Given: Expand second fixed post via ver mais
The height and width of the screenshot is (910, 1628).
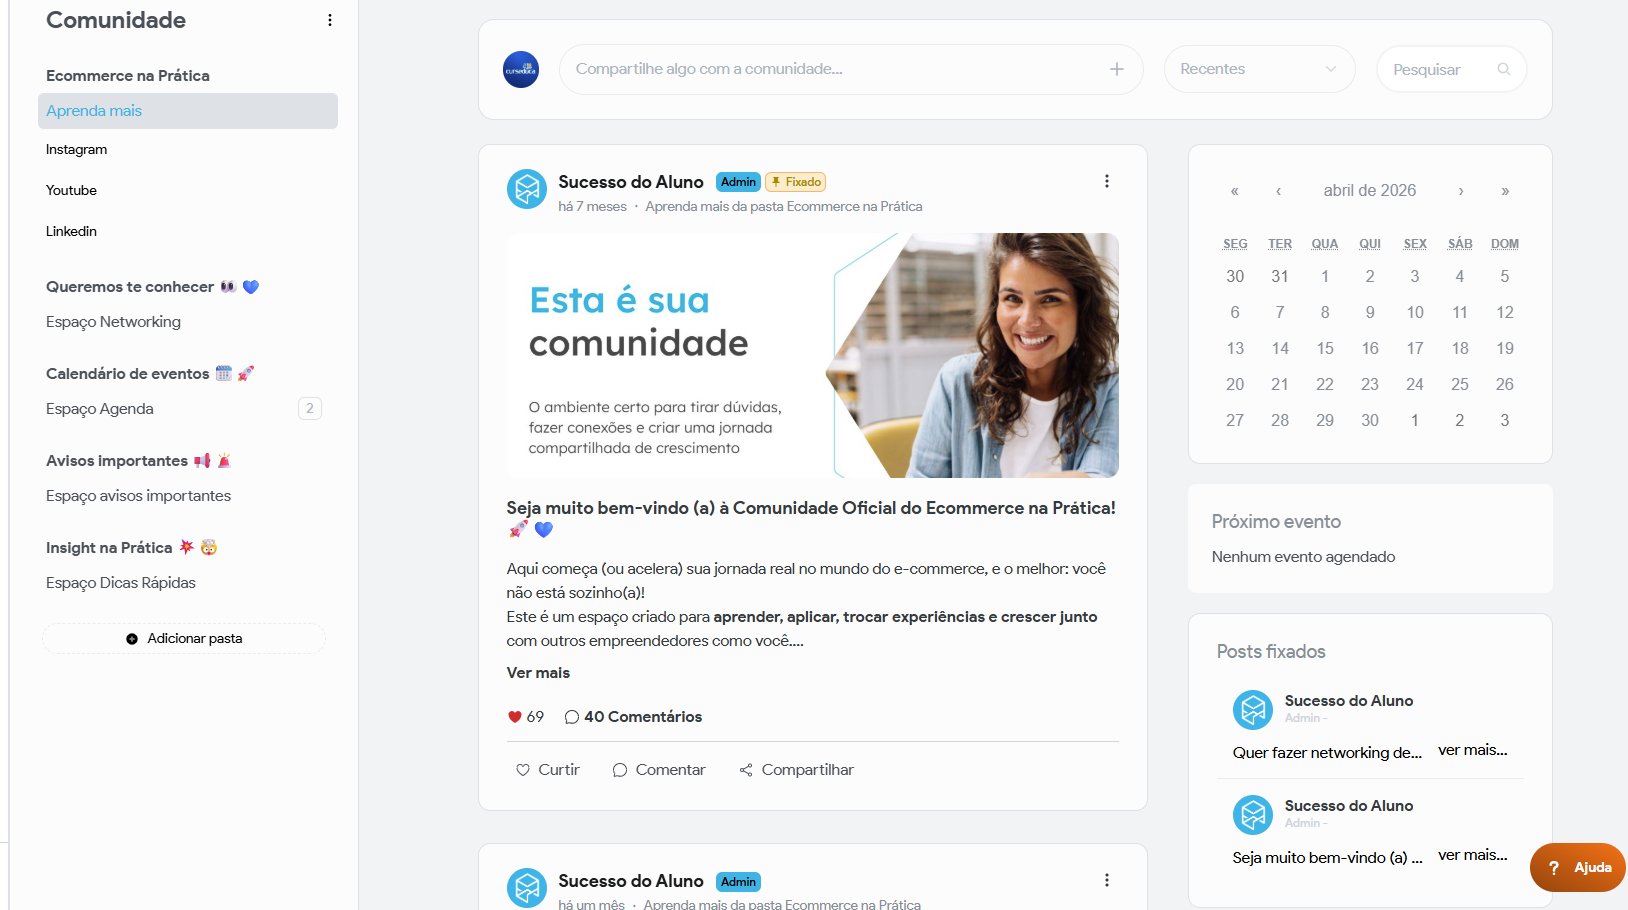Looking at the screenshot, I should (1472, 855).
